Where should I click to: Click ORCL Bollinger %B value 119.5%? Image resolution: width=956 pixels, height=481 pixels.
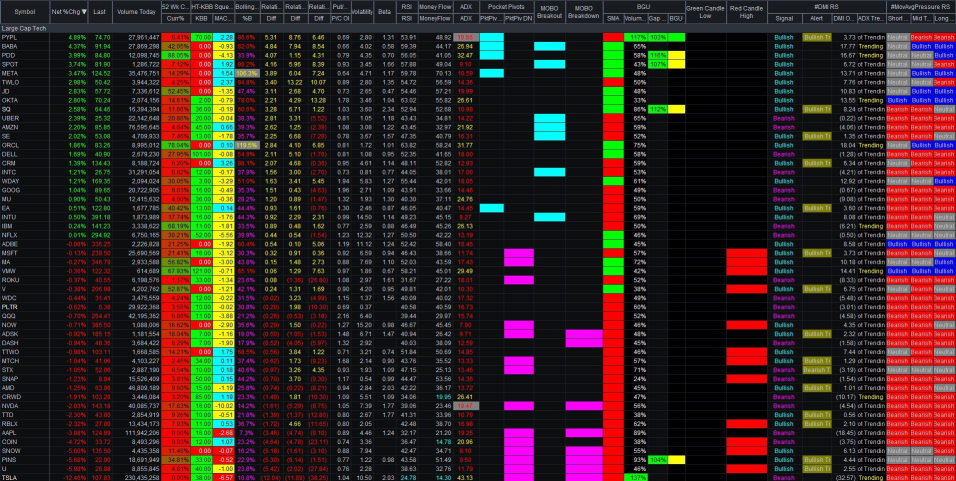pos(248,145)
